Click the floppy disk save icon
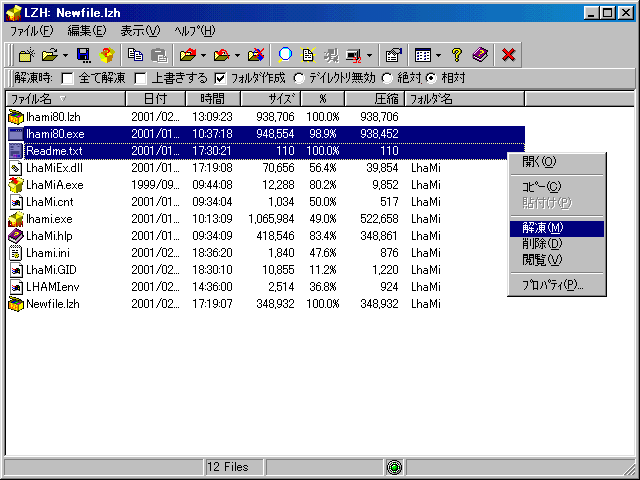Screen dimensions: 640x480 [x=84, y=55]
